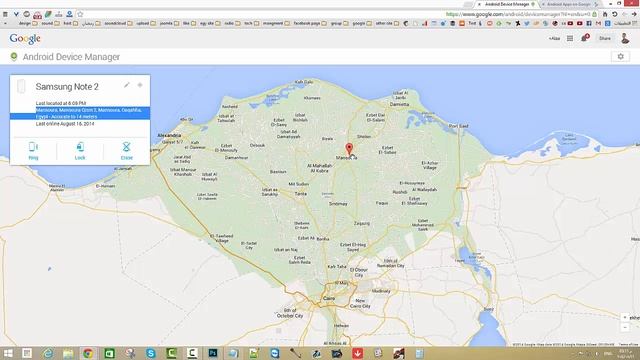
Task: Open File Explorer from the taskbar
Action: (68, 353)
